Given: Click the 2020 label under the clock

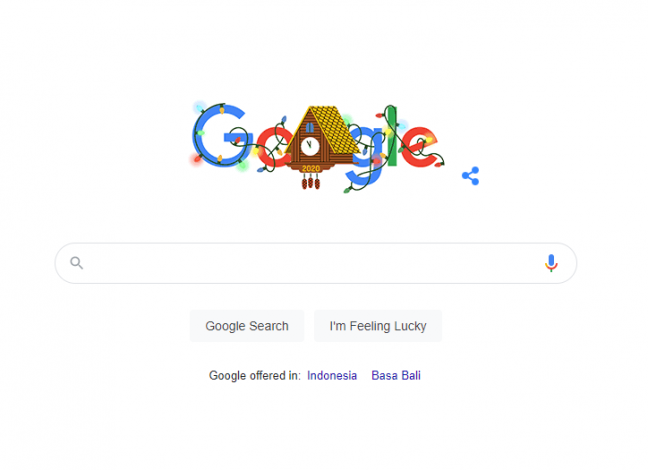Looking at the screenshot, I should click(x=311, y=168).
